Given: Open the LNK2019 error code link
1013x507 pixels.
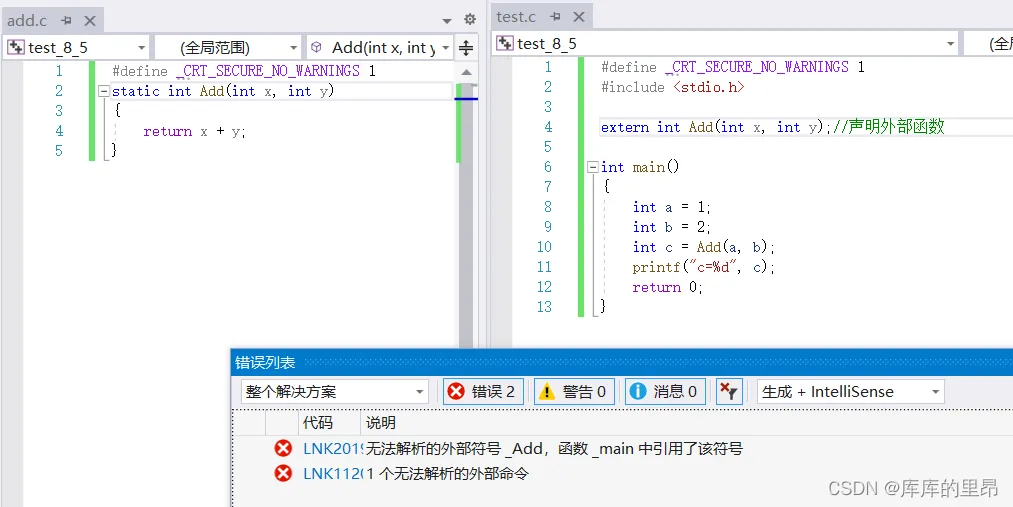Looking at the screenshot, I should click(x=333, y=448).
